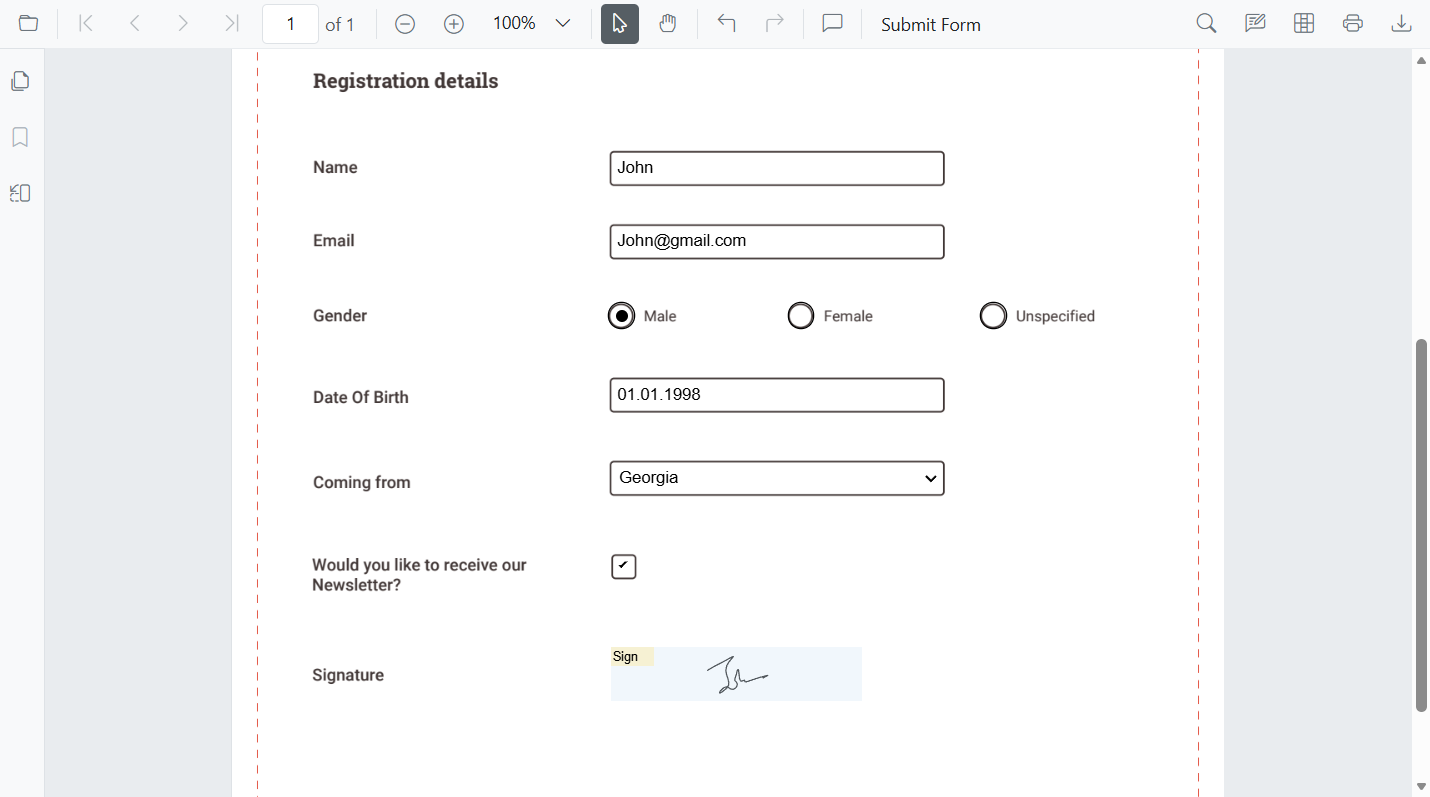This screenshot has height=797, width=1430.
Task: Click the vertical scrollbar thumb
Action: [1421, 525]
